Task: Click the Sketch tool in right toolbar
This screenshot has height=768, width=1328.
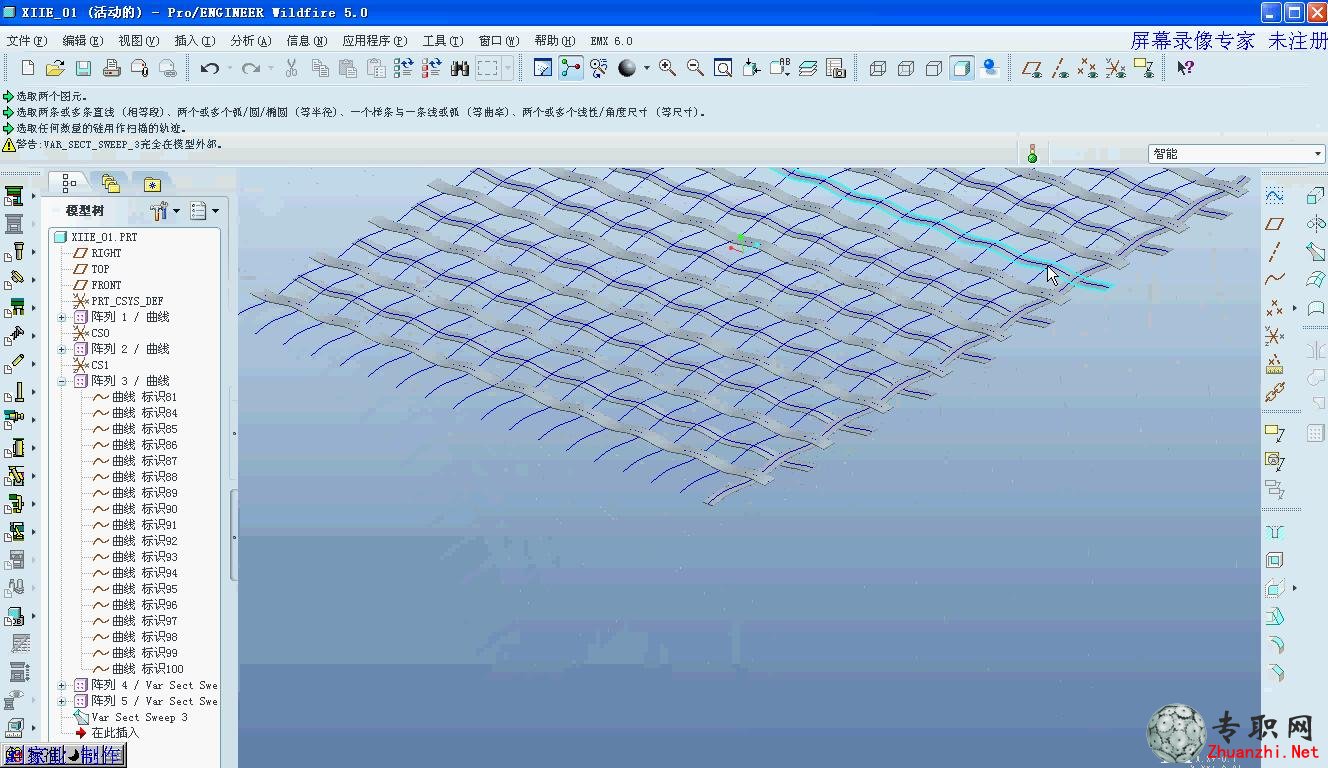Action: 1274,195
